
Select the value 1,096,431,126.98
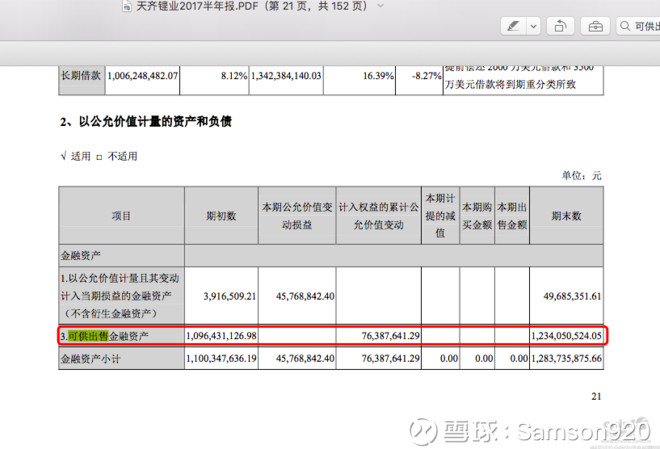[x=221, y=336]
